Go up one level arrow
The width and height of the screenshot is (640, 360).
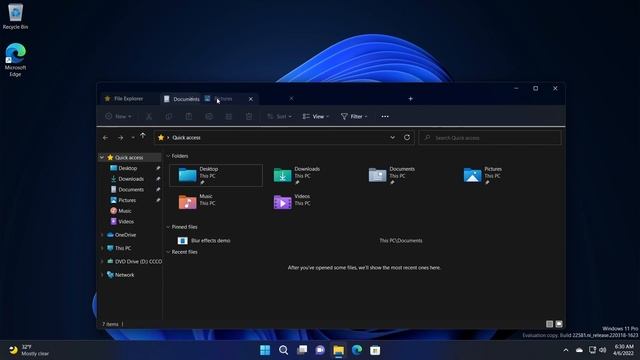coord(142,136)
